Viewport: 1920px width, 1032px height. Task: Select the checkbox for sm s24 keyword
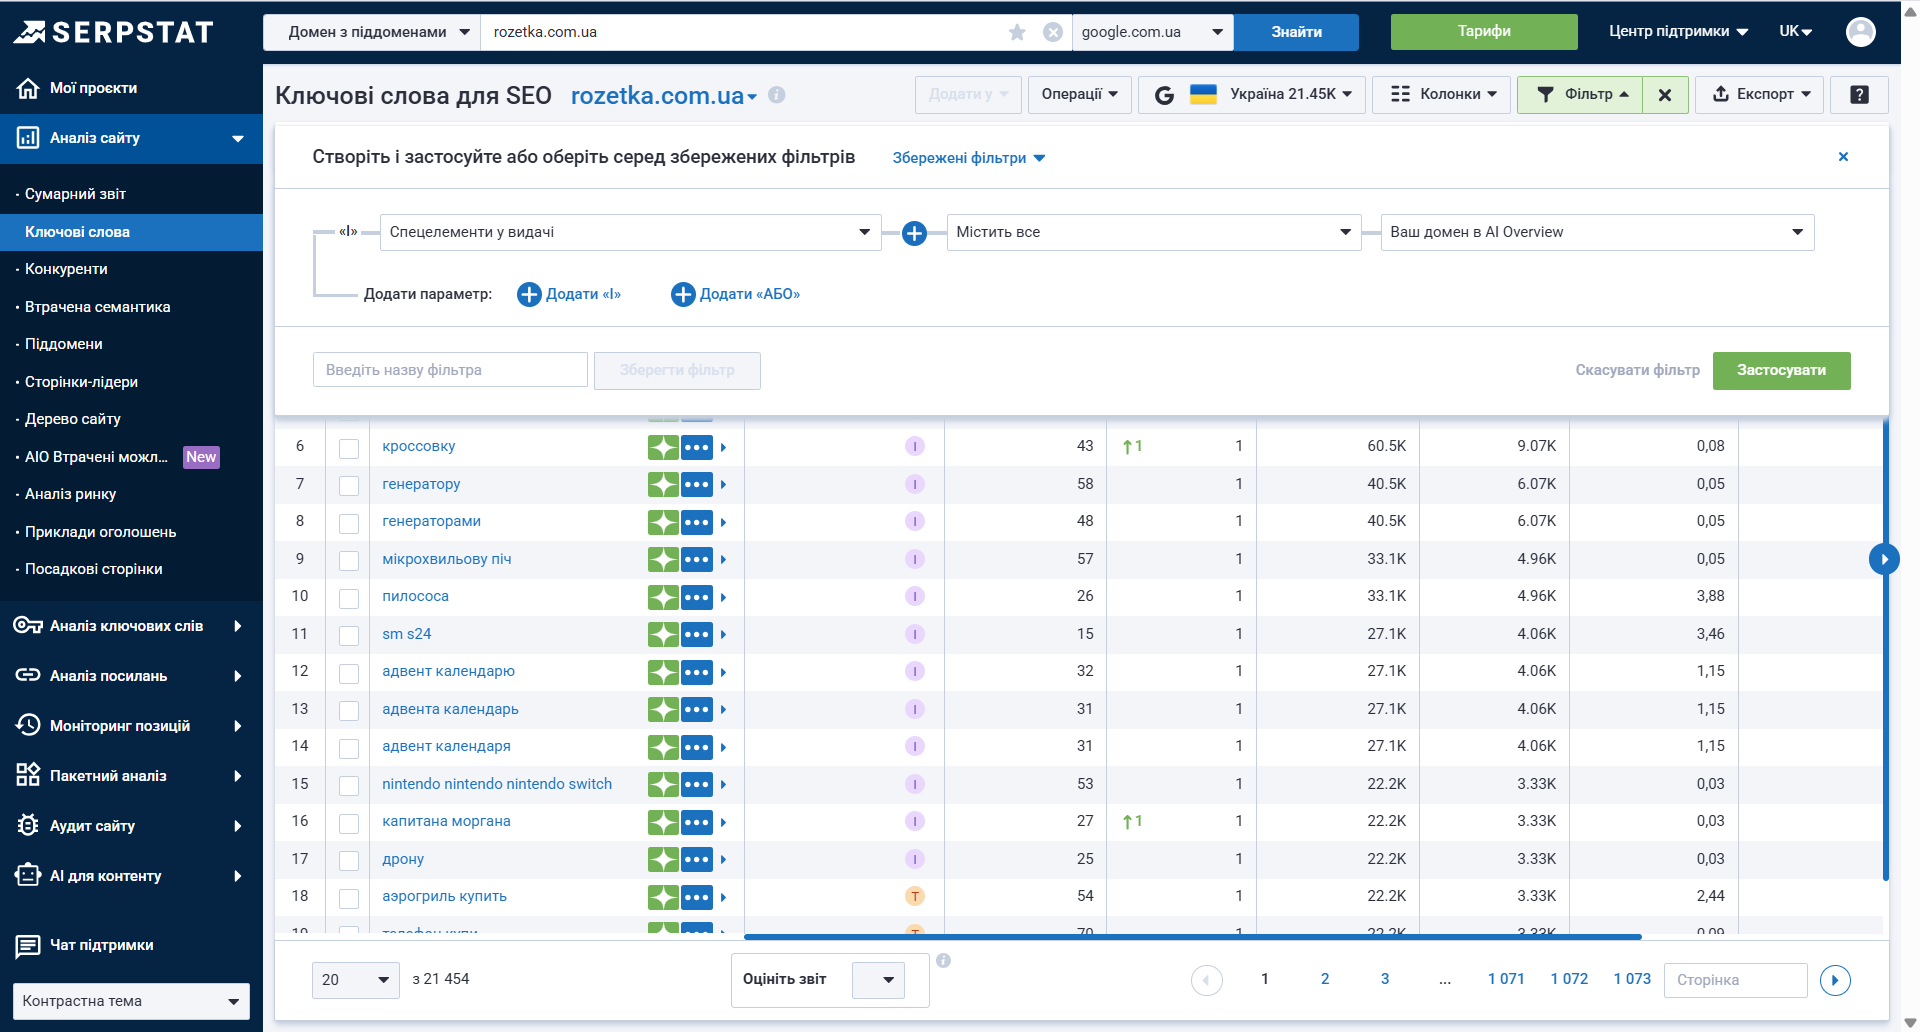pyautogui.click(x=349, y=635)
